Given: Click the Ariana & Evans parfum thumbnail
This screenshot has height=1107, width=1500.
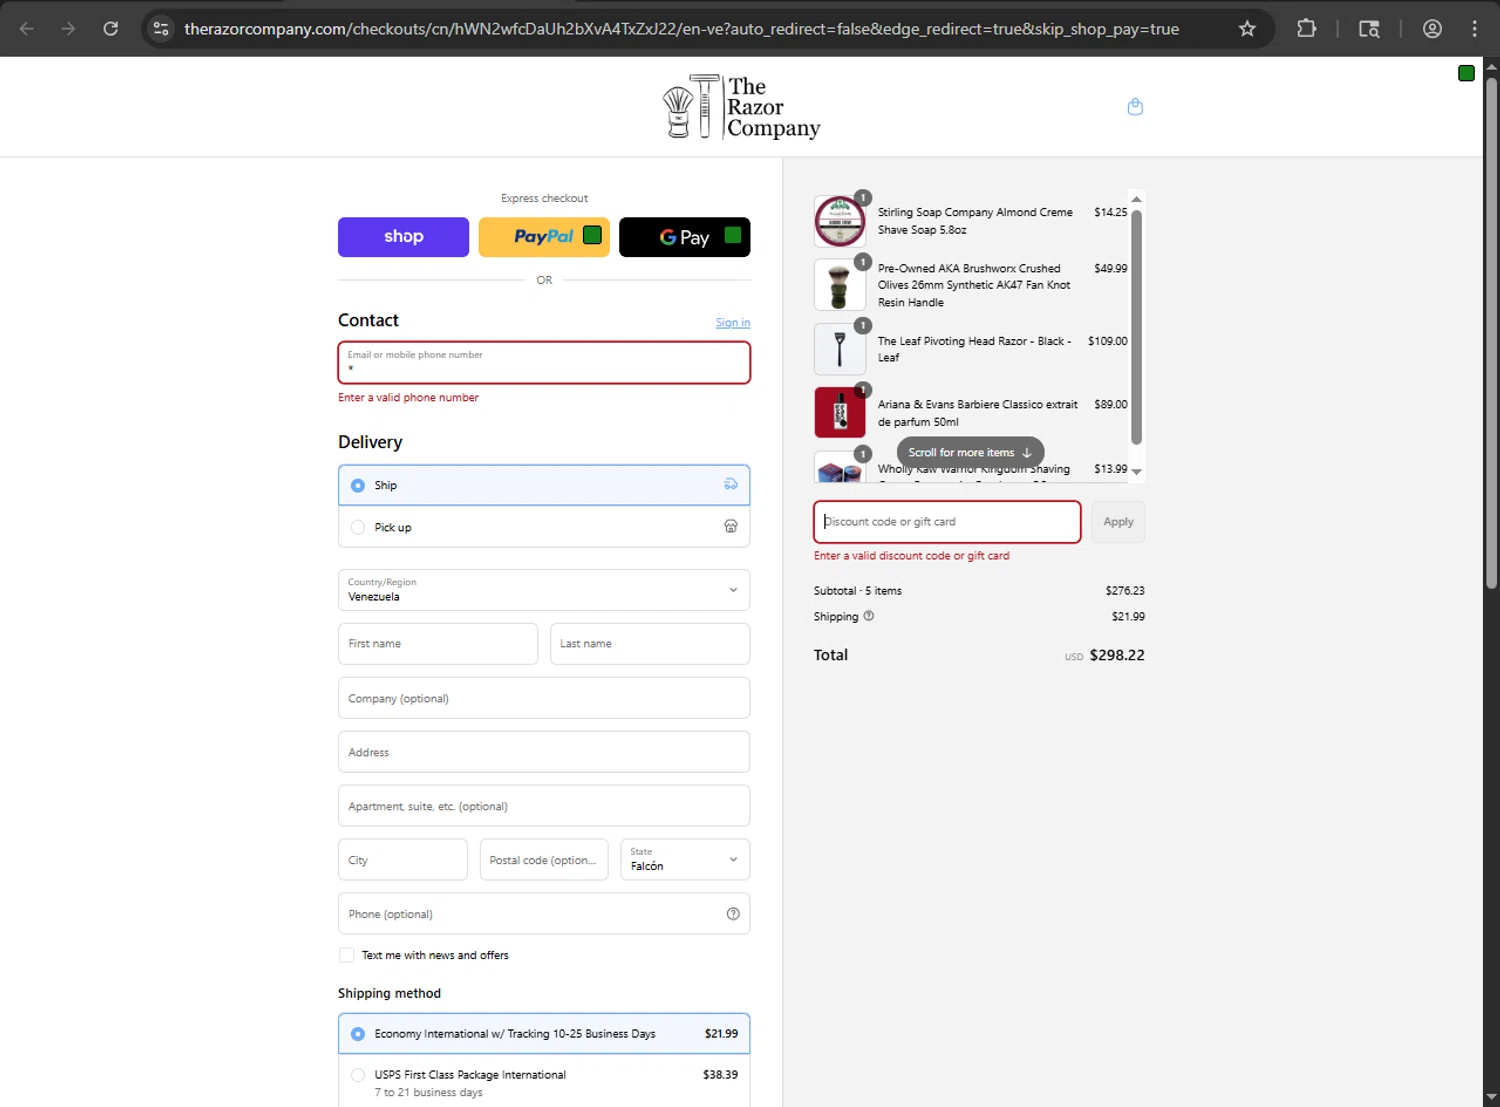Looking at the screenshot, I should [840, 412].
